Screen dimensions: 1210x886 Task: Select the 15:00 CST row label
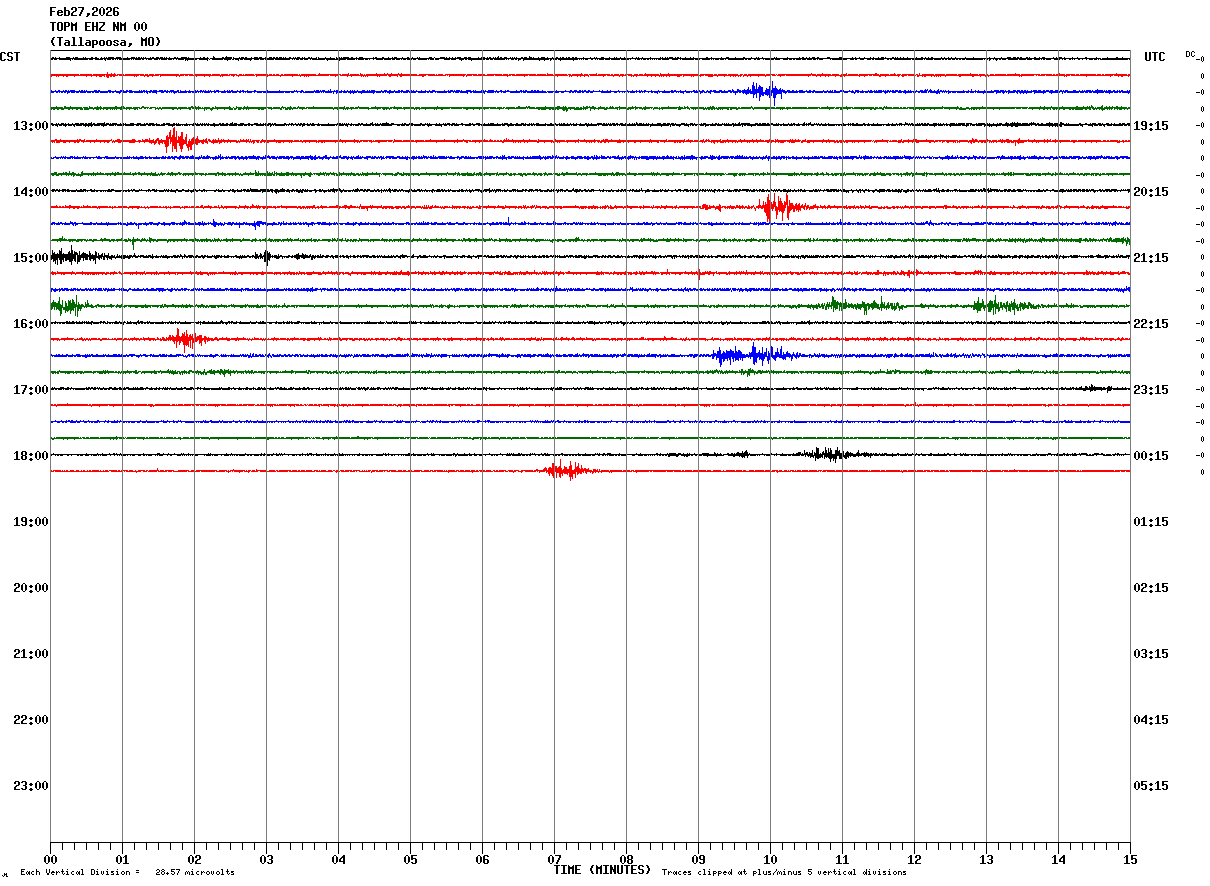31,257
